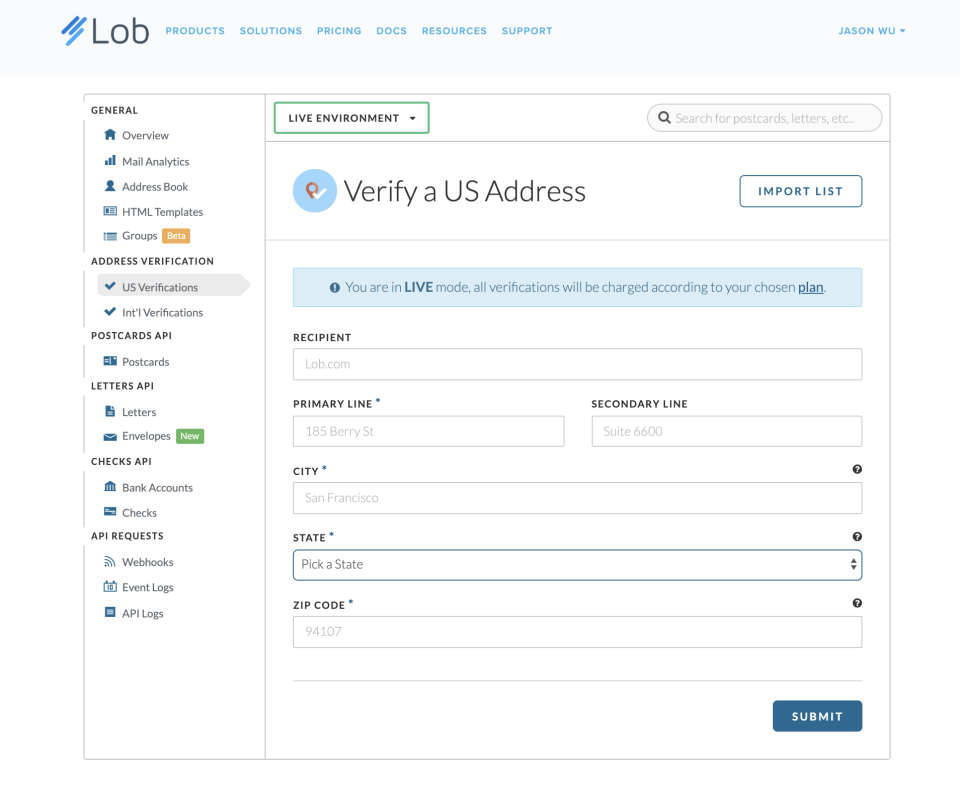Select the Postcards icon in sidebar
960x791 pixels.
pyautogui.click(x=110, y=361)
